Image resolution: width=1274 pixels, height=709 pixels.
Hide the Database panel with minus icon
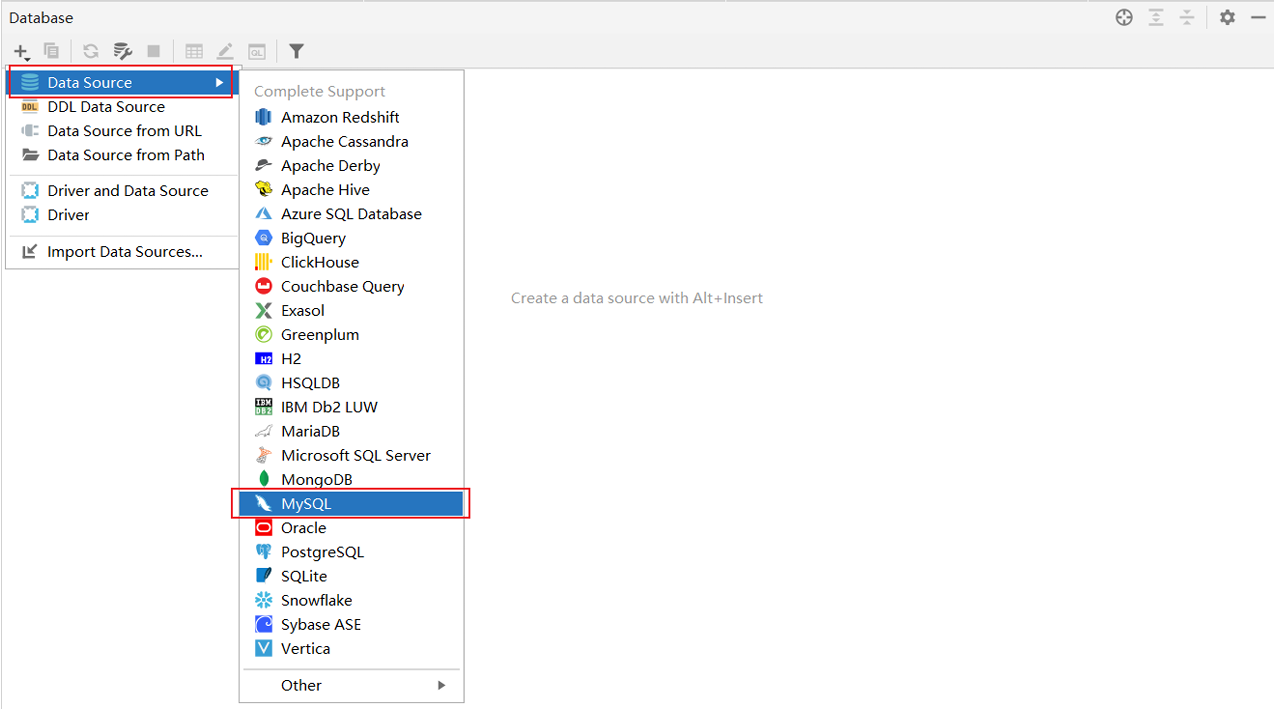pyautogui.click(x=1258, y=18)
